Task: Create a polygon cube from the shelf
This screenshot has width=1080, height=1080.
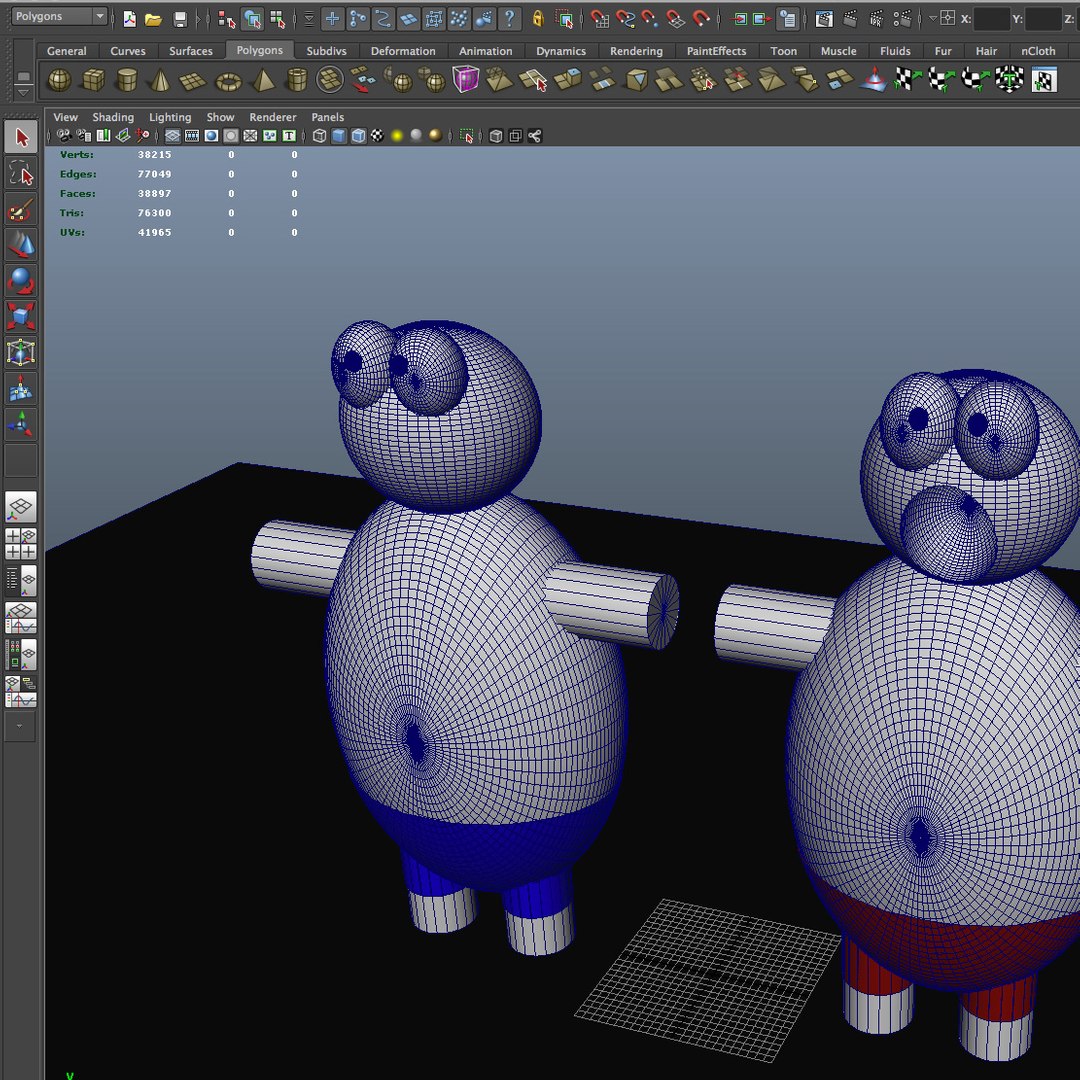Action: [x=93, y=80]
